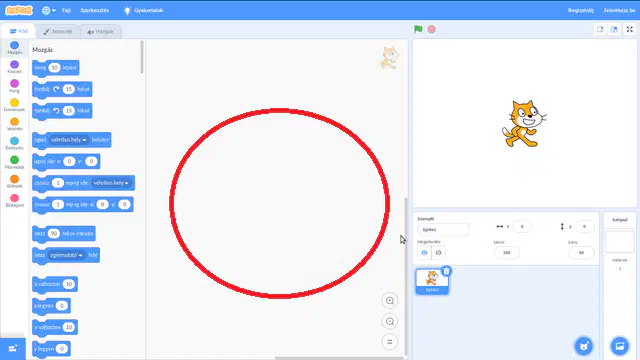The width and height of the screenshot is (640, 360).
Task: Reset workspace zoom with equals icon
Action: click(x=390, y=342)
